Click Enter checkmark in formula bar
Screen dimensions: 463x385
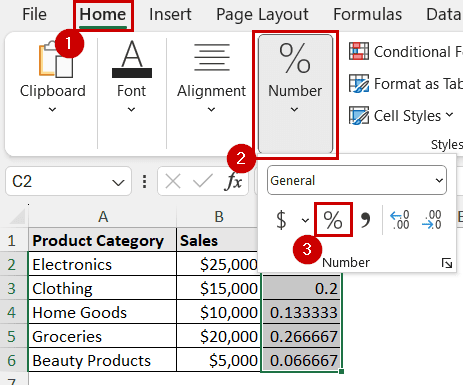click(x=202, y=181)
